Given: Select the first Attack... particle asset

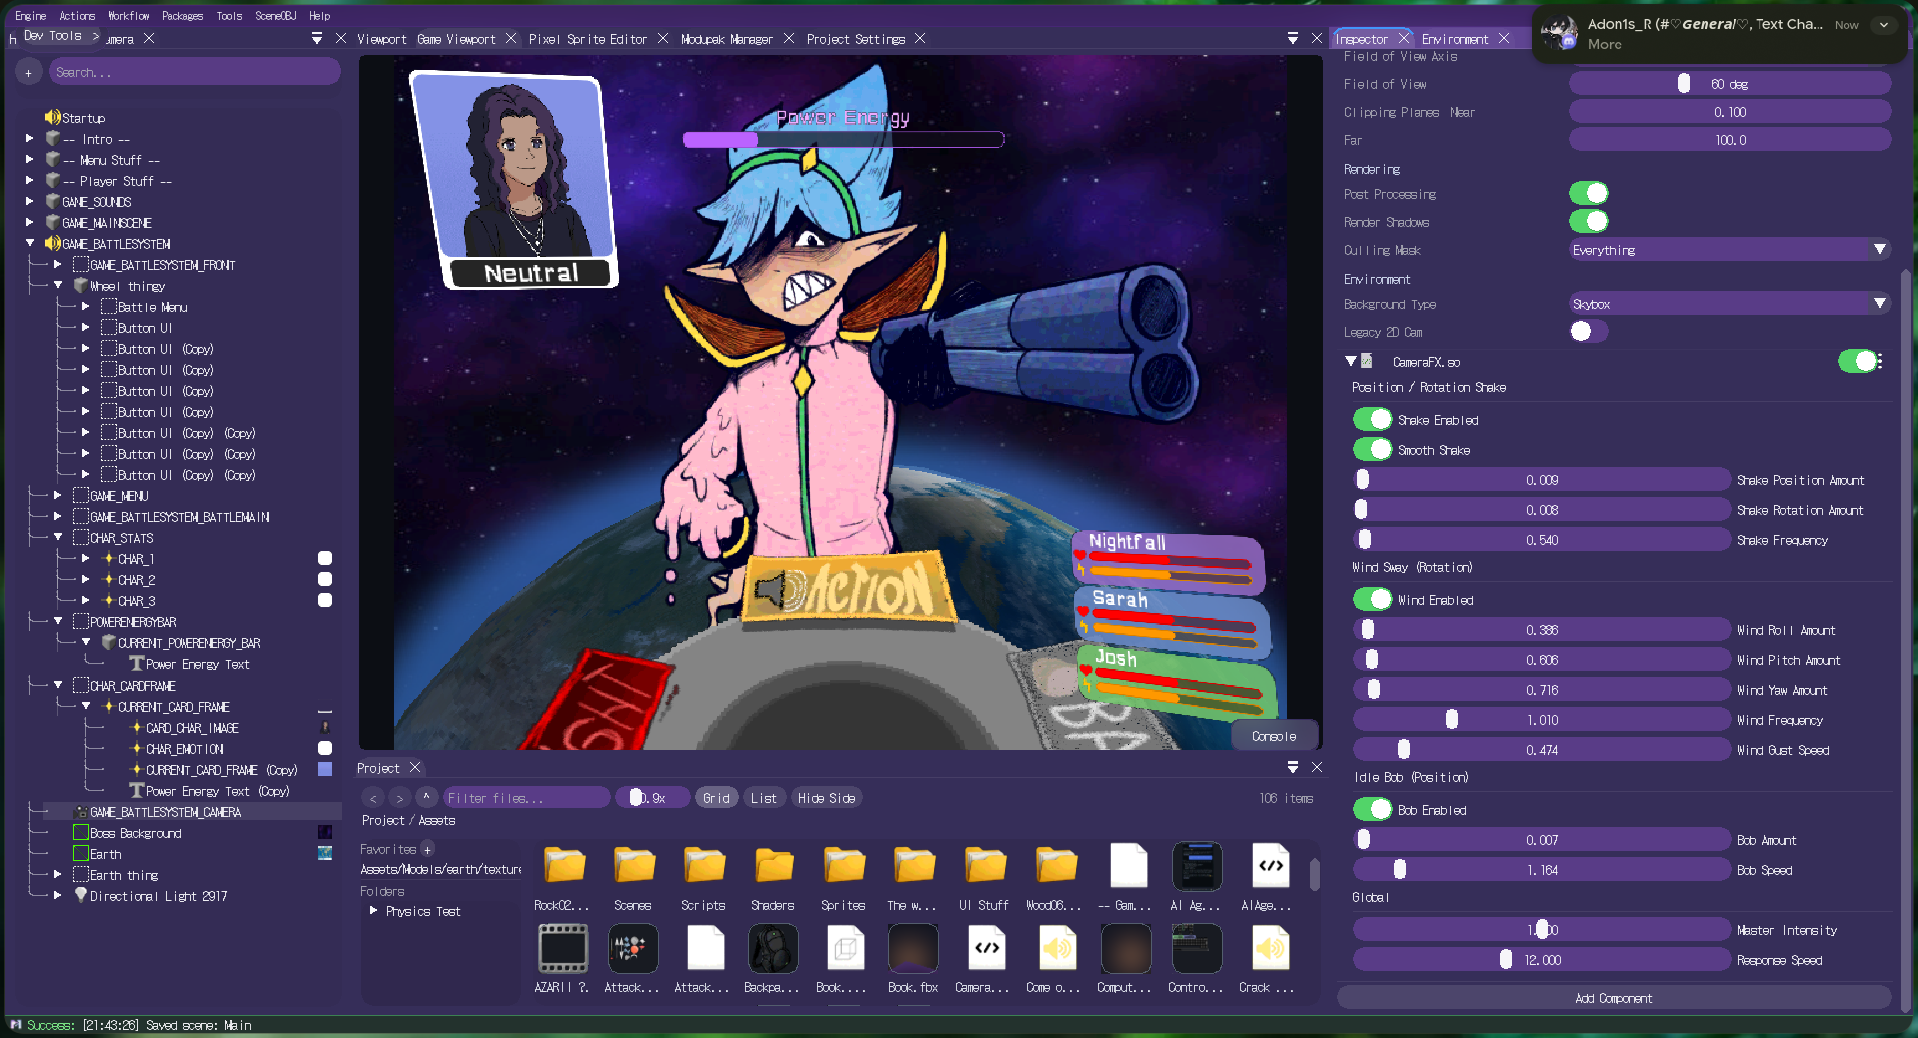Looking at the screenshot, I should 632,959.
